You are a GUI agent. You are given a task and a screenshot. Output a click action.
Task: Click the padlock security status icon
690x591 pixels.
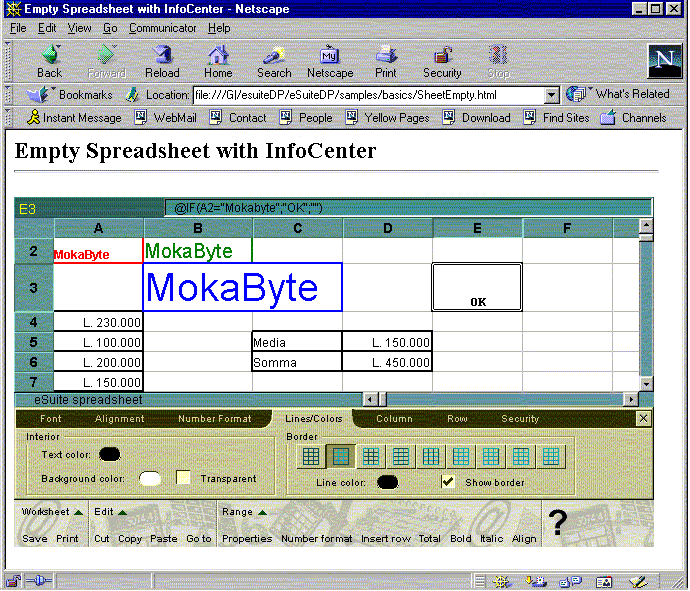[x=14, y=581]
